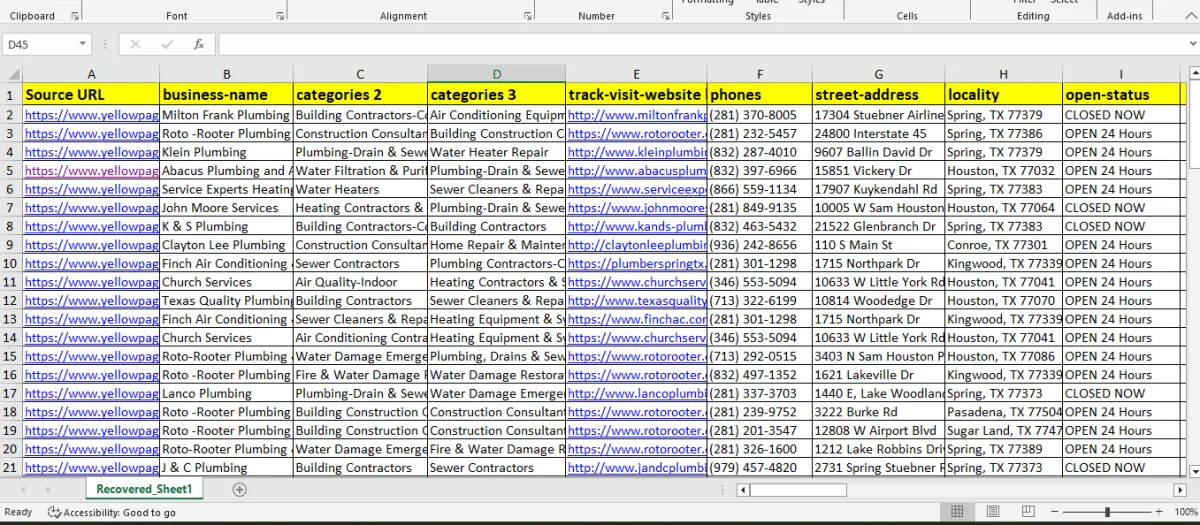This screenshot has height=525, width=1200.
Task: Click the formula bar Cancel (X) icon
Action: point(135,45)
